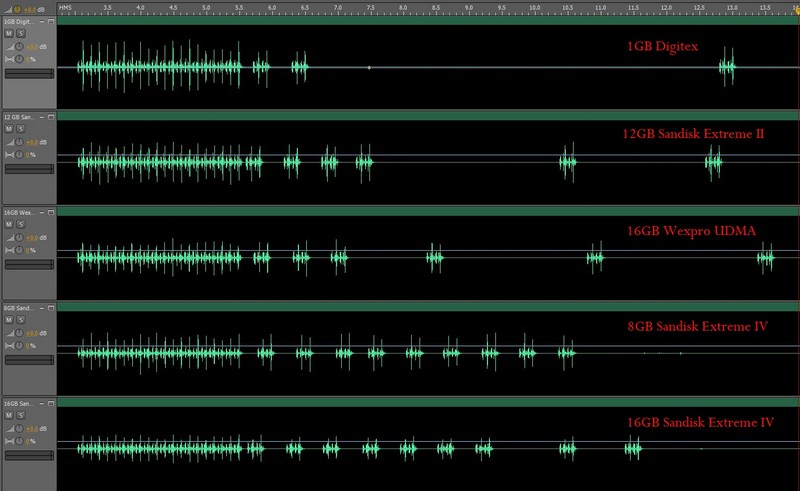
Task: Click the 13.0 mark on the time ruler
Action: coord(732,8)
